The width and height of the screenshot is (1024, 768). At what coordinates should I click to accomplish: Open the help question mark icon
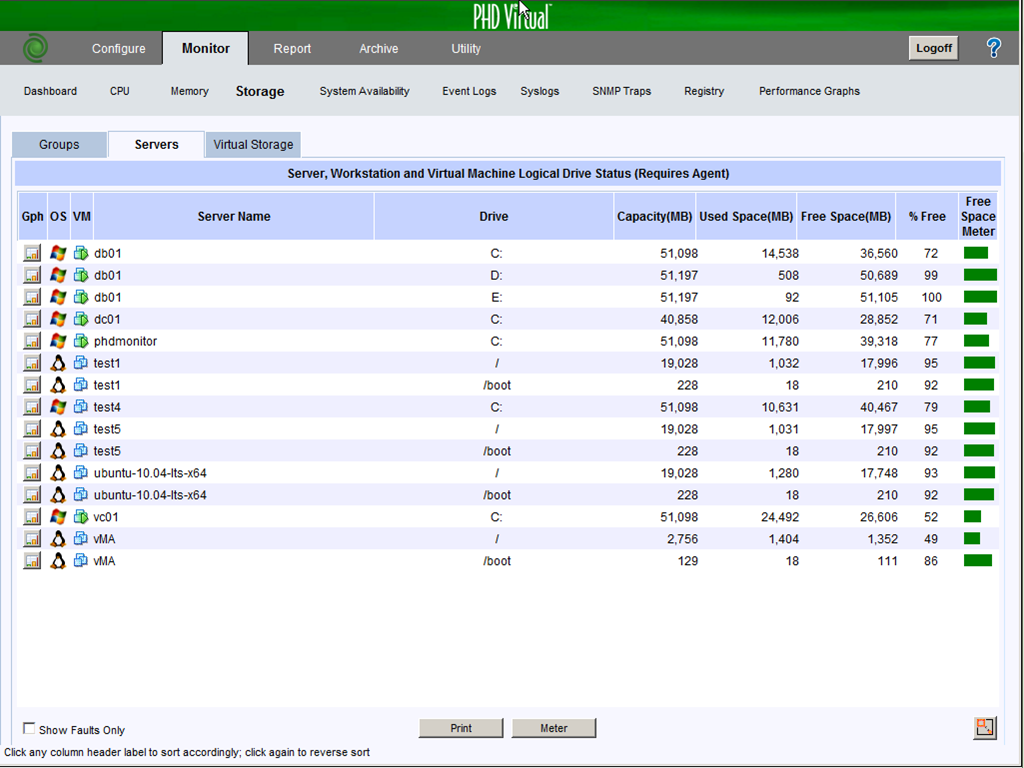[993, 48]
